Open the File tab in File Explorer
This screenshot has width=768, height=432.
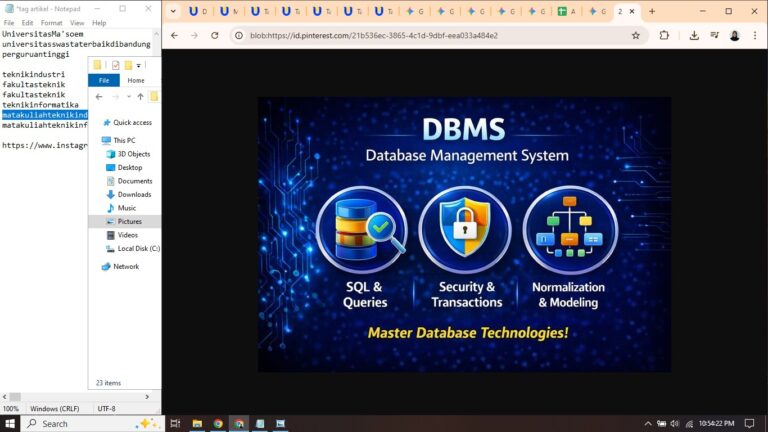pyautogui.click(x=103, y=80)
